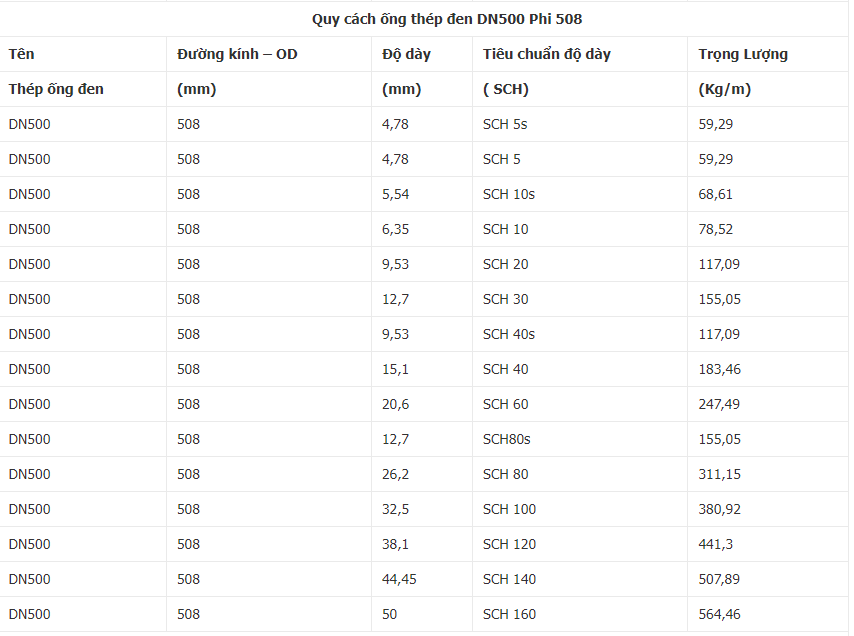Select the 'SCH 10' standard cell
Screen dimensions: 854x636
point(506,229)
